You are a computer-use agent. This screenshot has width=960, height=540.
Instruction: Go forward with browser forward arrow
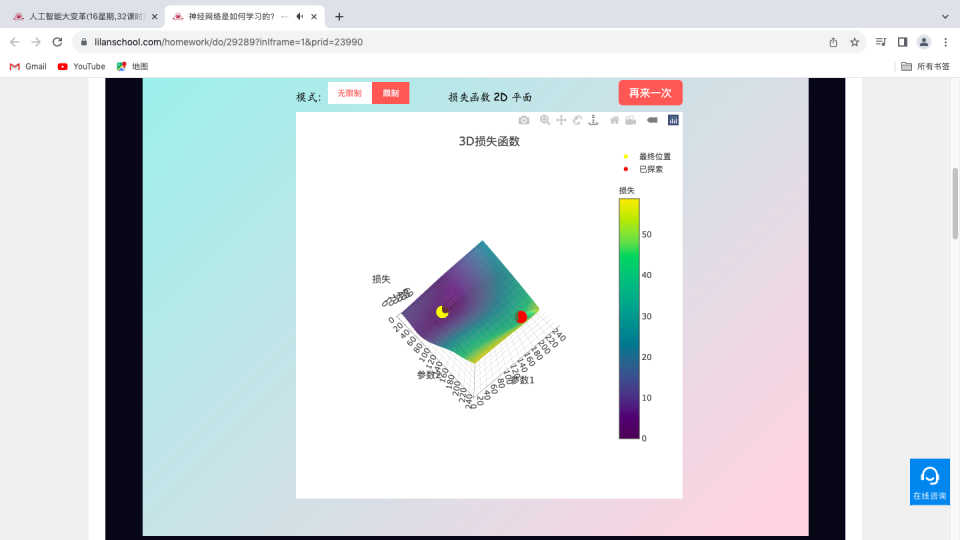pos(36,42)
